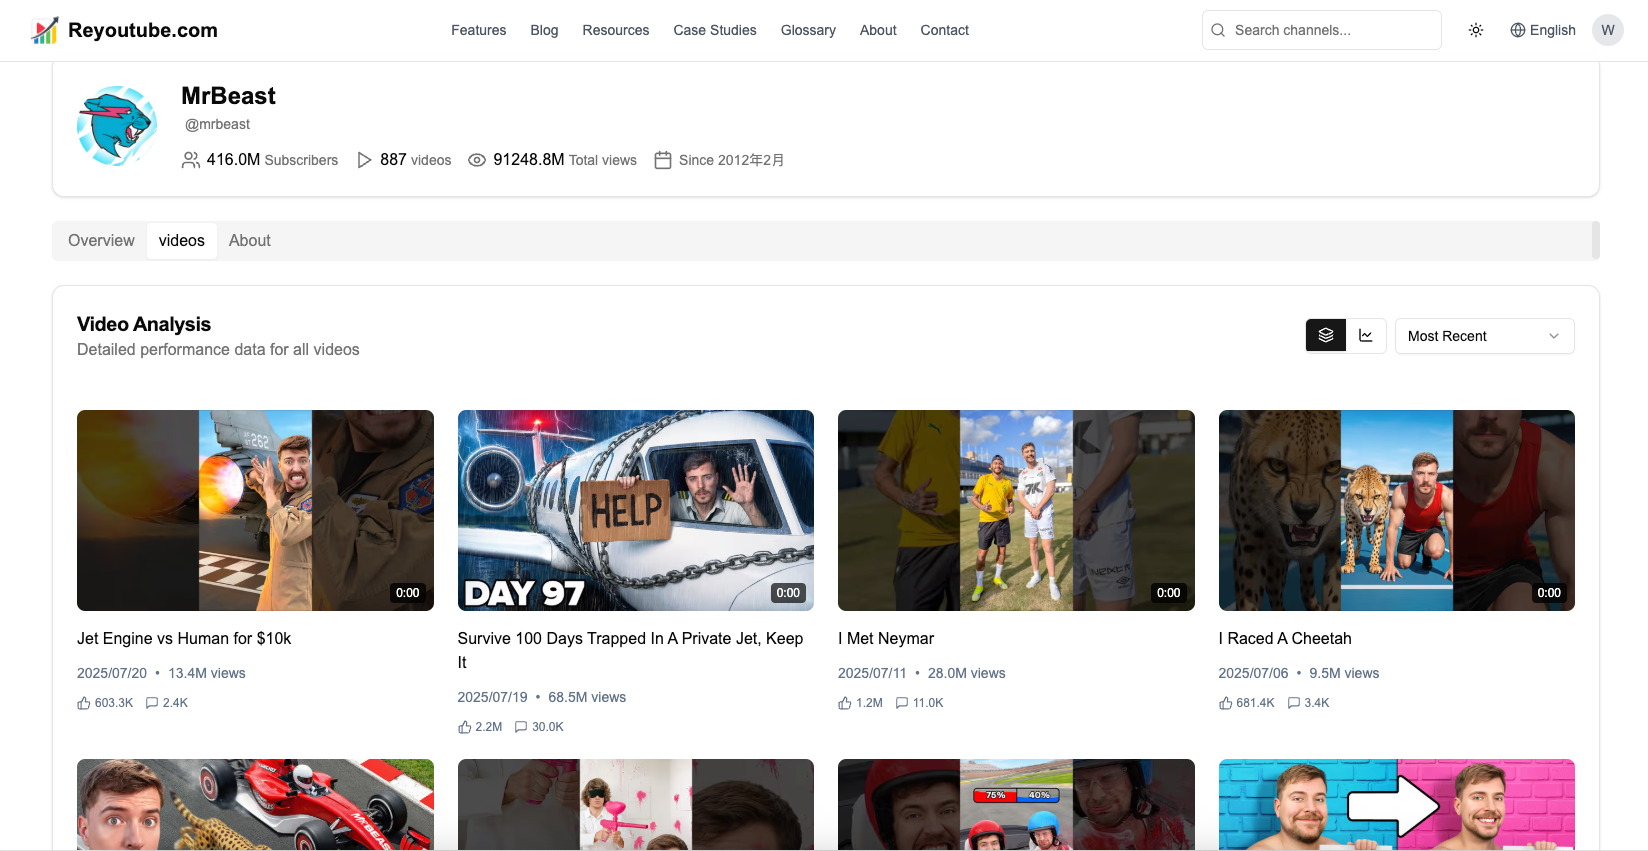Viewport: 1648px width, 851px height.
Task: Click I Raced A Cheetah title
Action: pos(1285,638)
